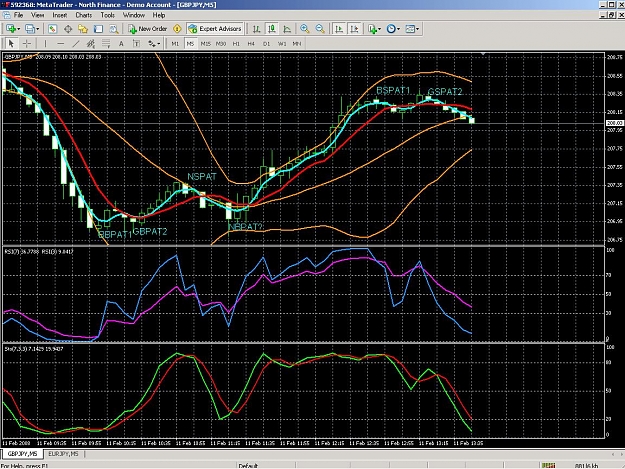The width and height of the screenshot is (625, 469).
Task: Open the Navigator folder-star icon
Action: 83,29
